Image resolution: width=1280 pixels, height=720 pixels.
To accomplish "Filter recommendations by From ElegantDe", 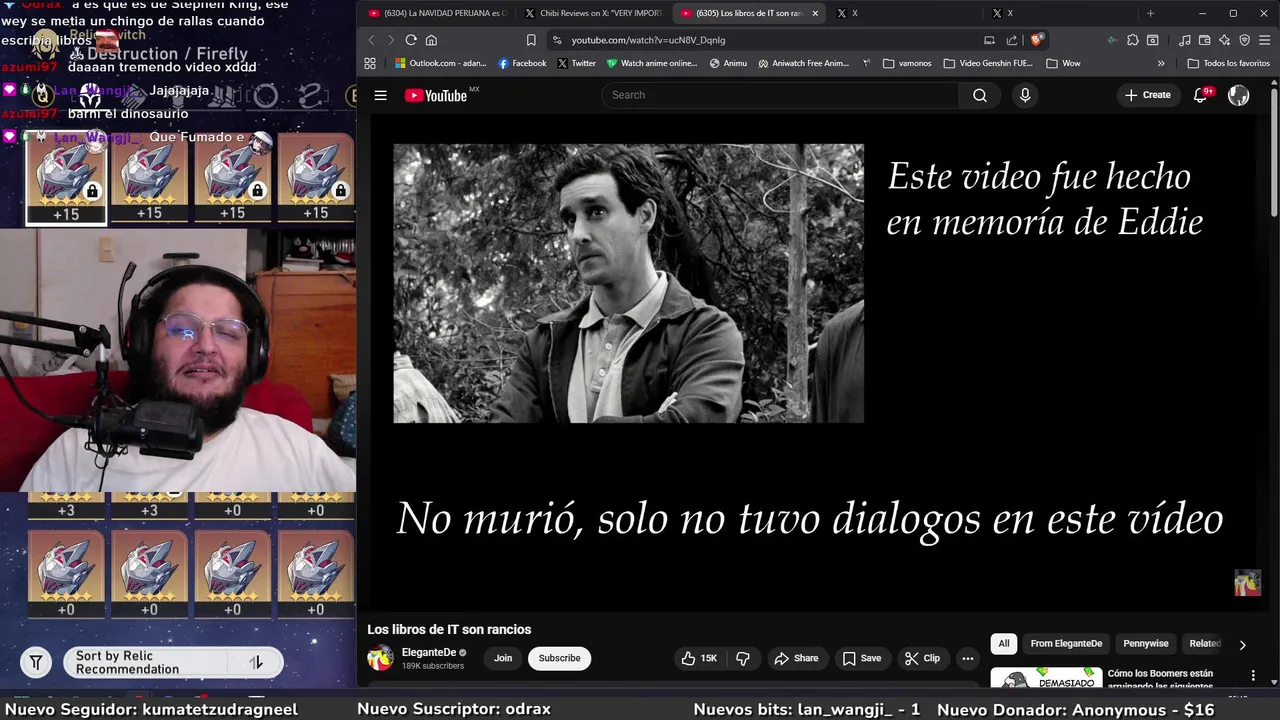I will (1066, 644).
